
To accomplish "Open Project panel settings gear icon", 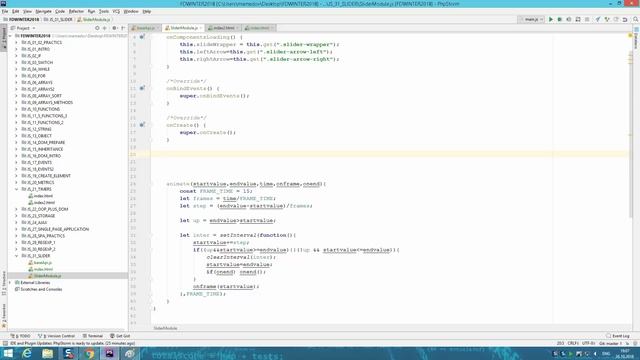I will (114, 28).
